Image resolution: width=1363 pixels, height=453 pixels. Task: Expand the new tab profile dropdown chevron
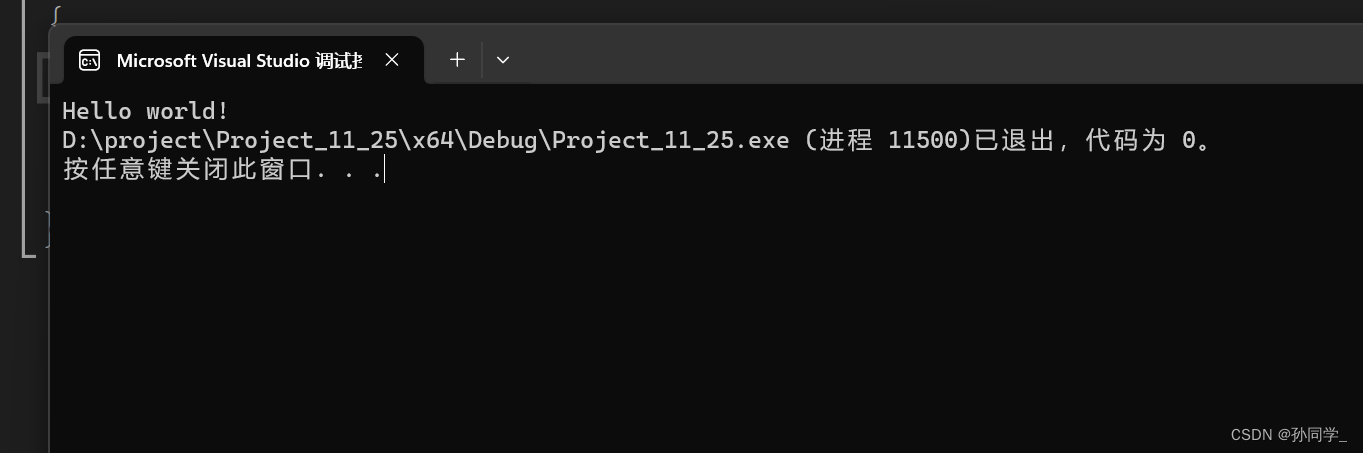pos(503,60)
